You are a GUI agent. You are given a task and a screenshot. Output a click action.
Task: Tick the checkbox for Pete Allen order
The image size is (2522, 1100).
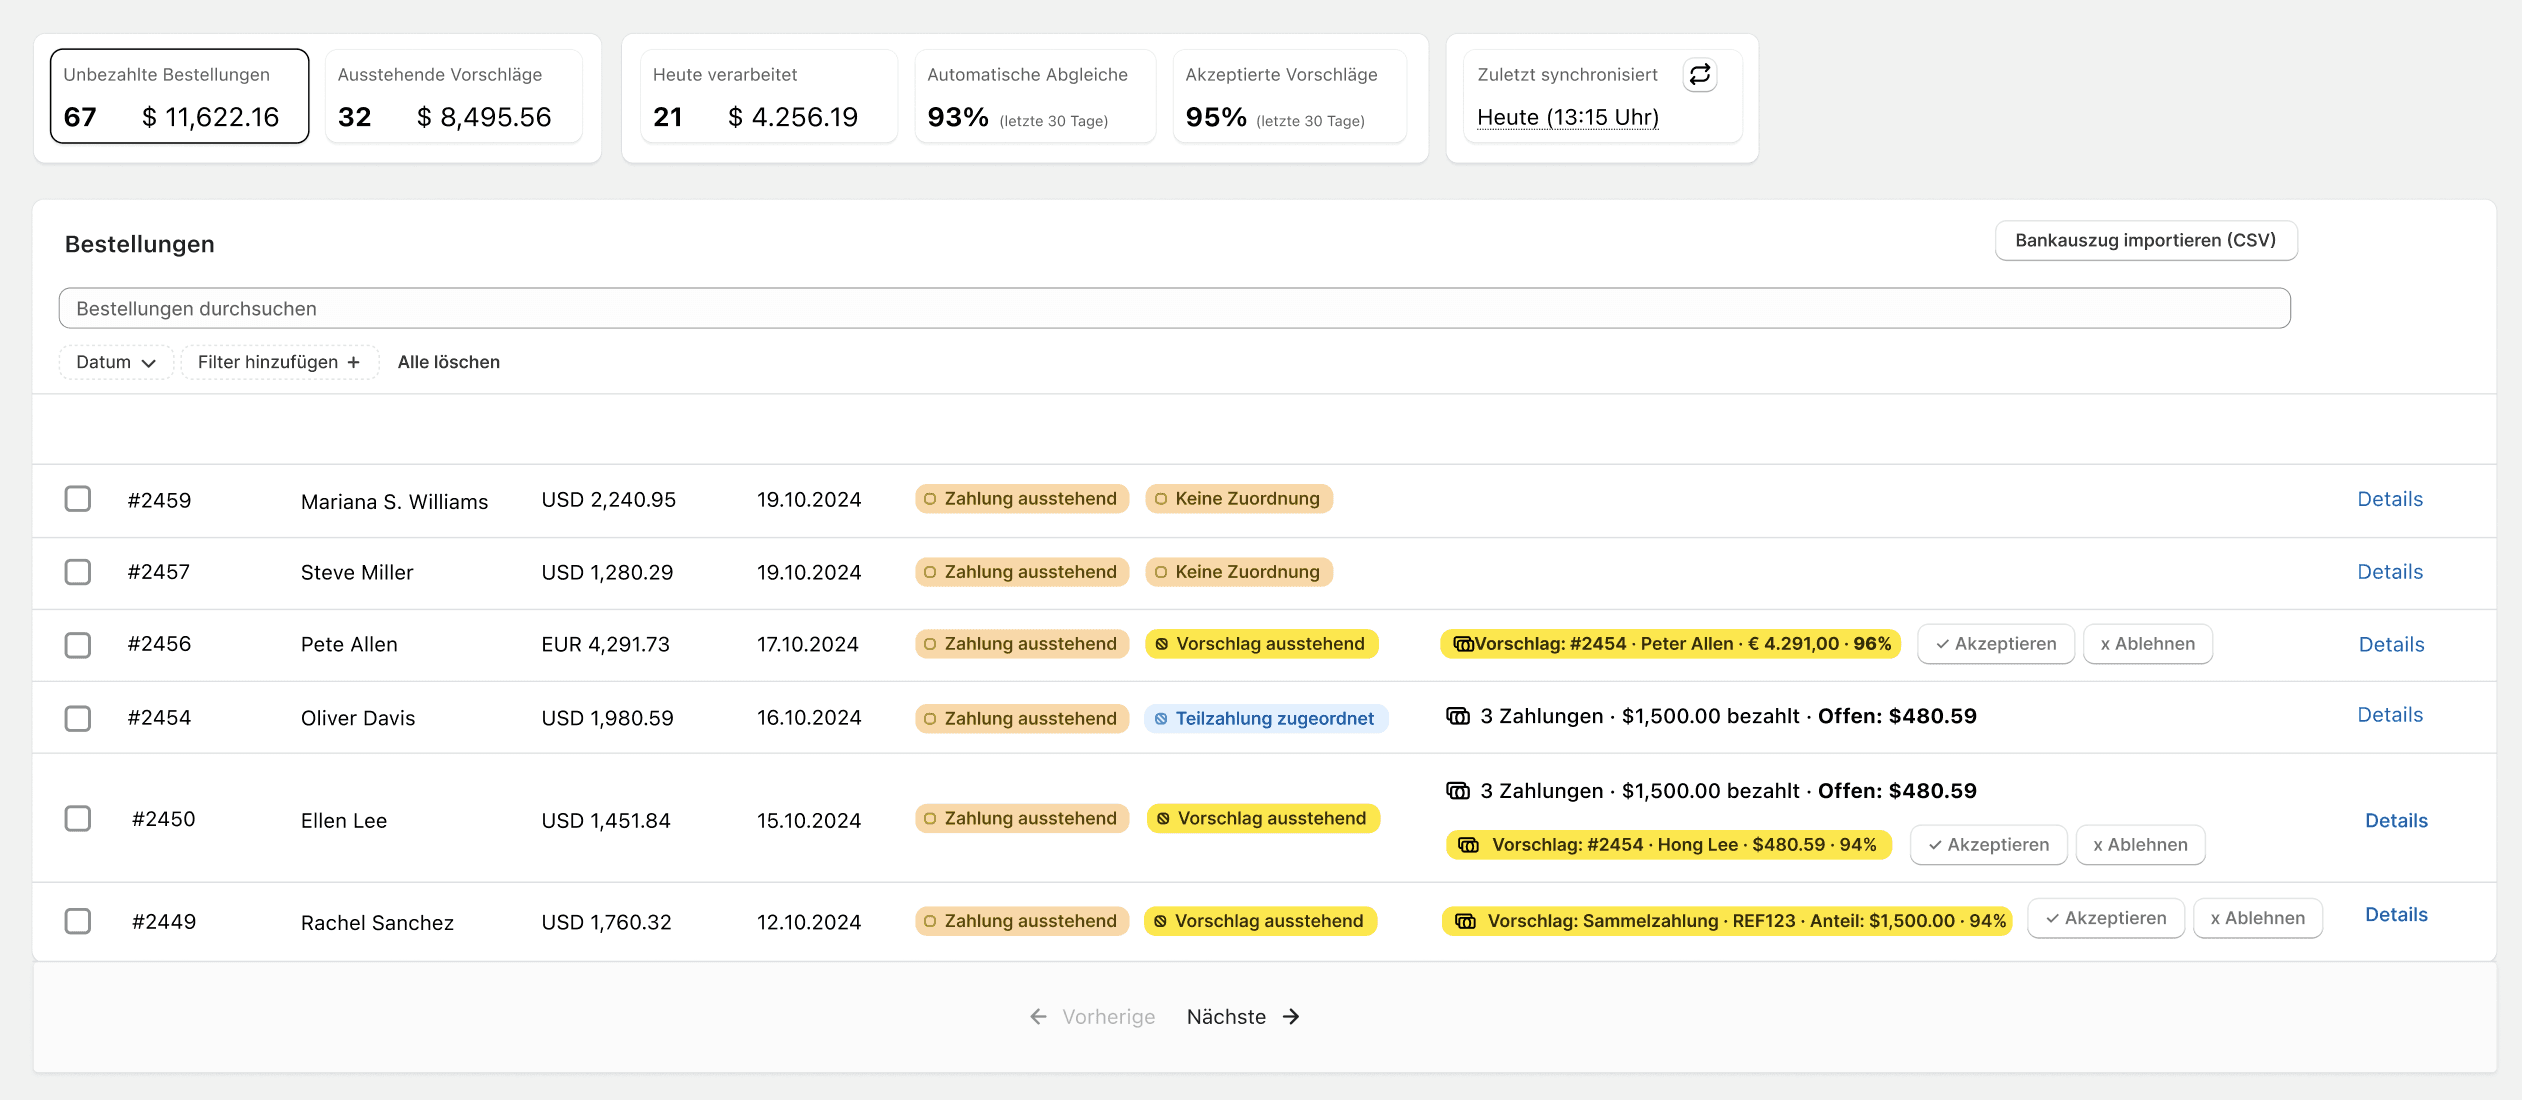pyautogui.click(x=78, y=645)
